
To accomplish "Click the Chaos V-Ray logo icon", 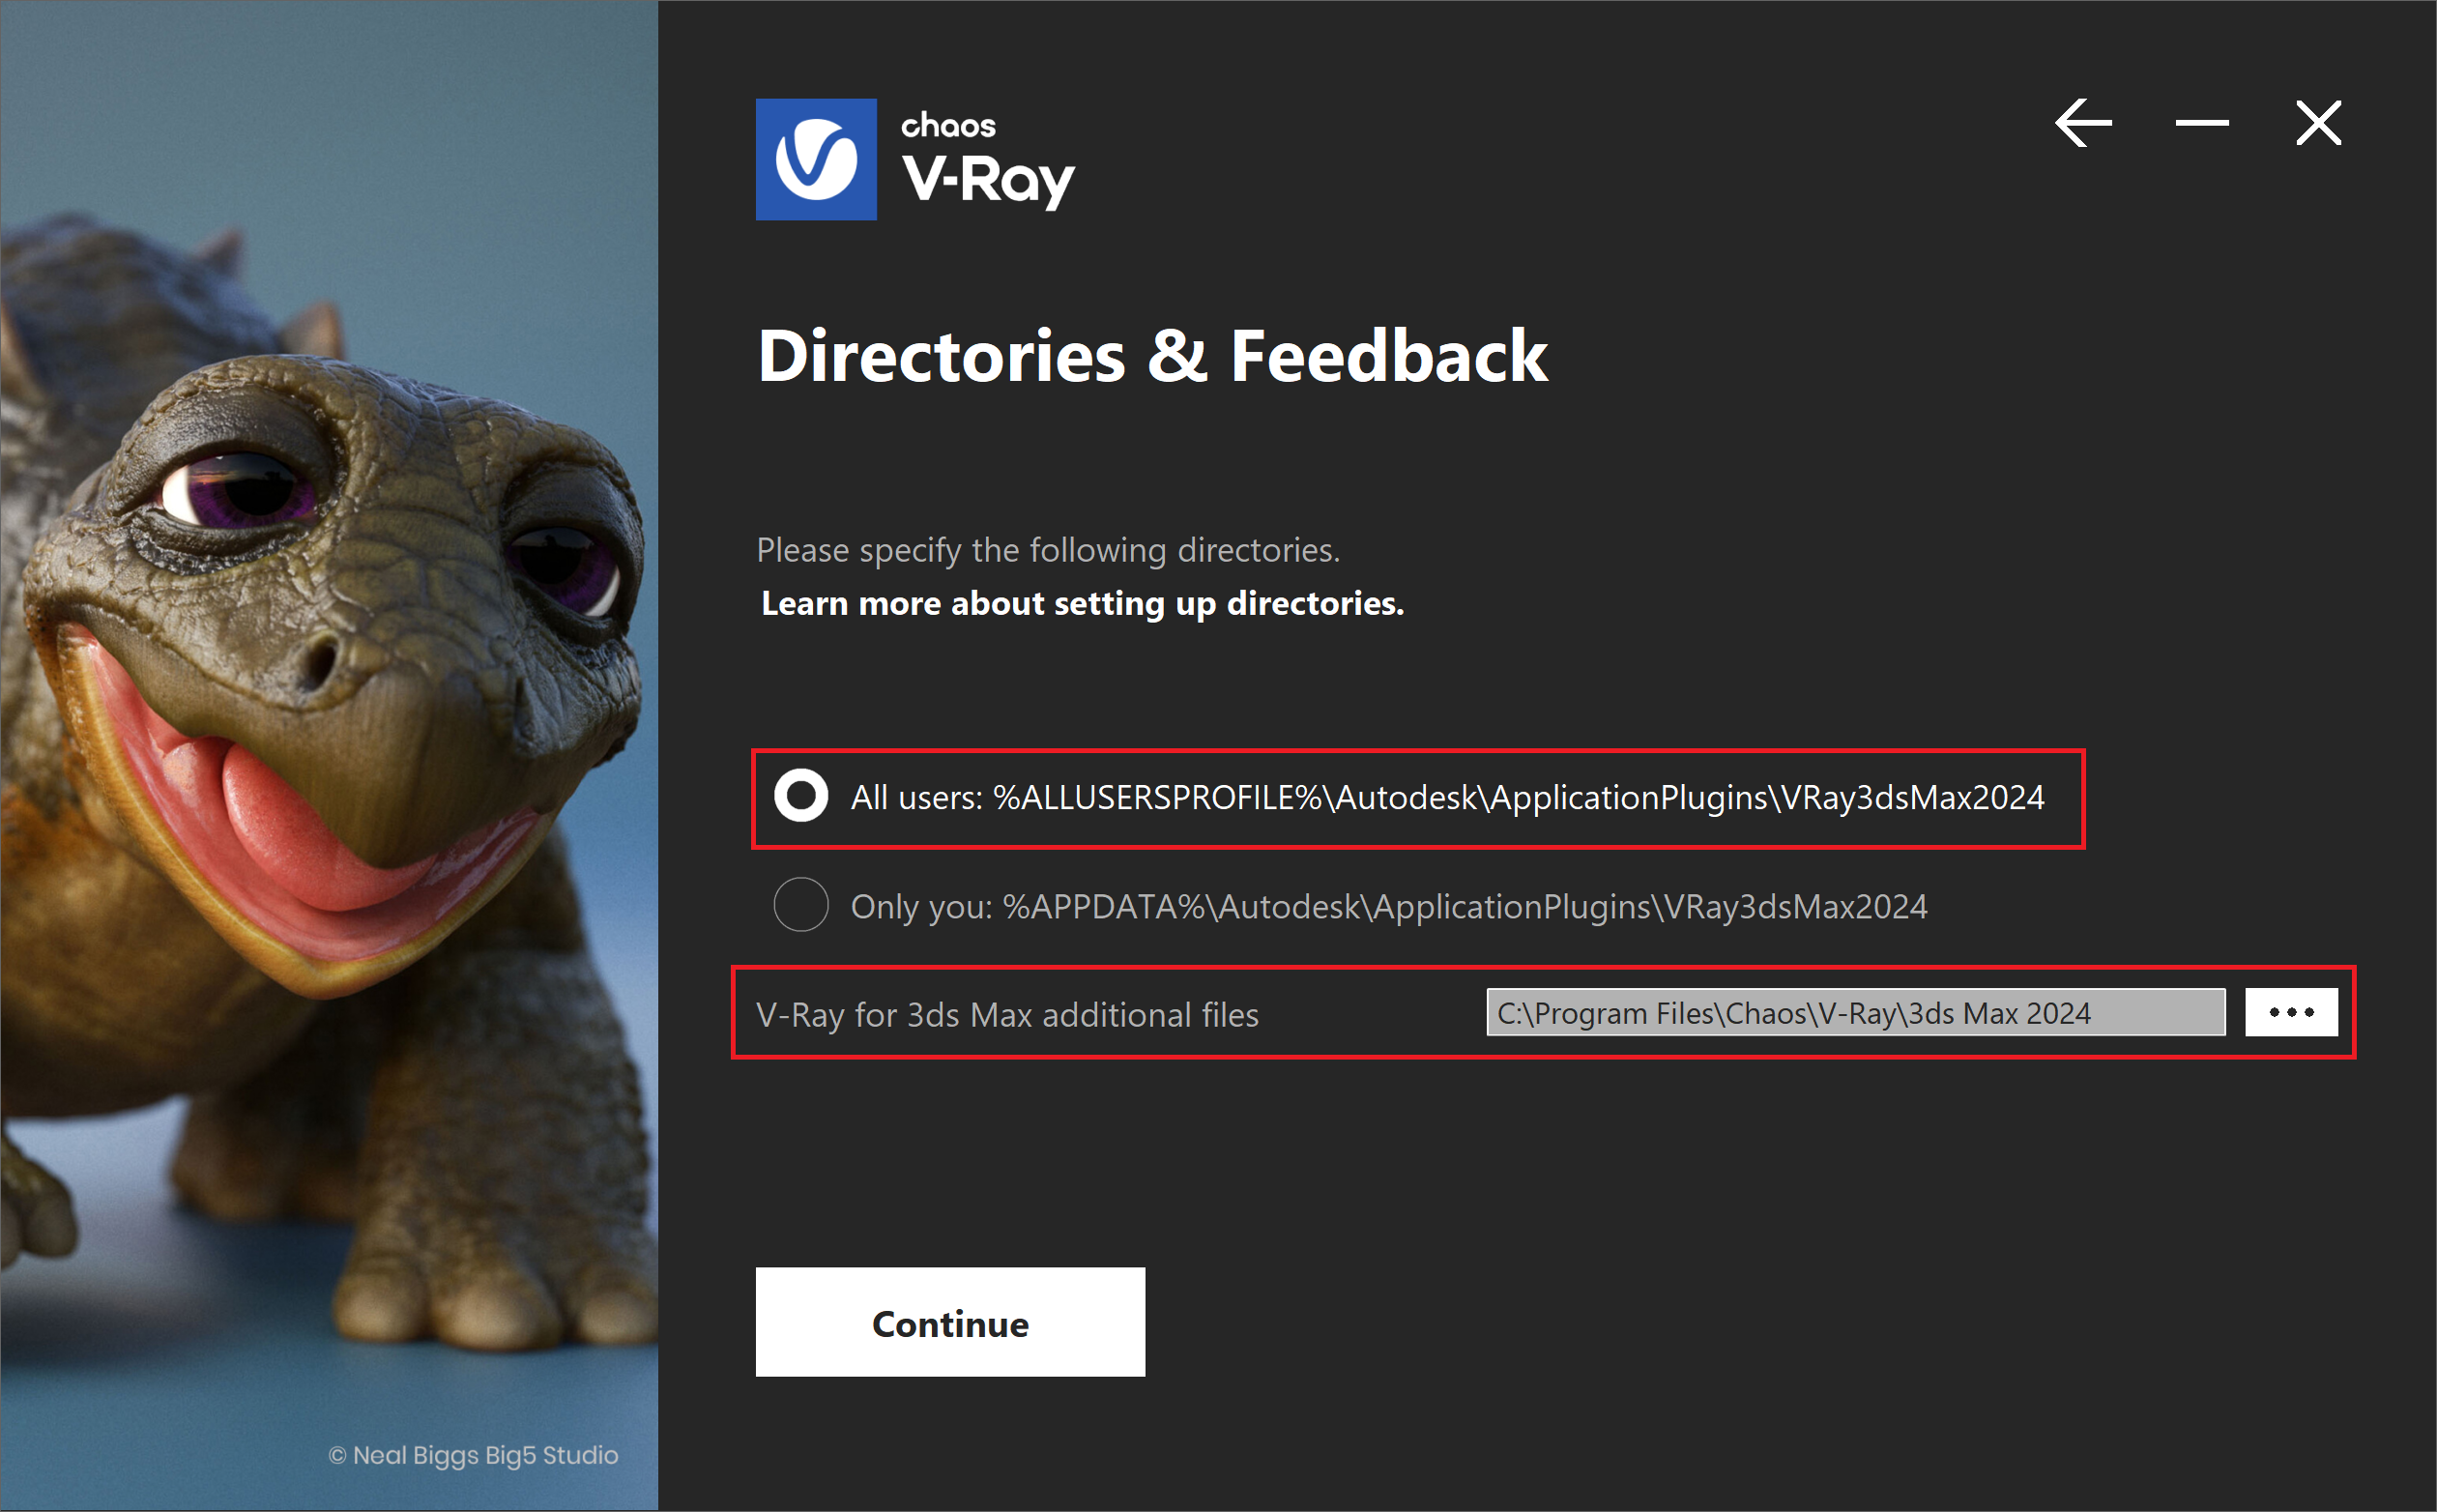I will click(816, 159).
